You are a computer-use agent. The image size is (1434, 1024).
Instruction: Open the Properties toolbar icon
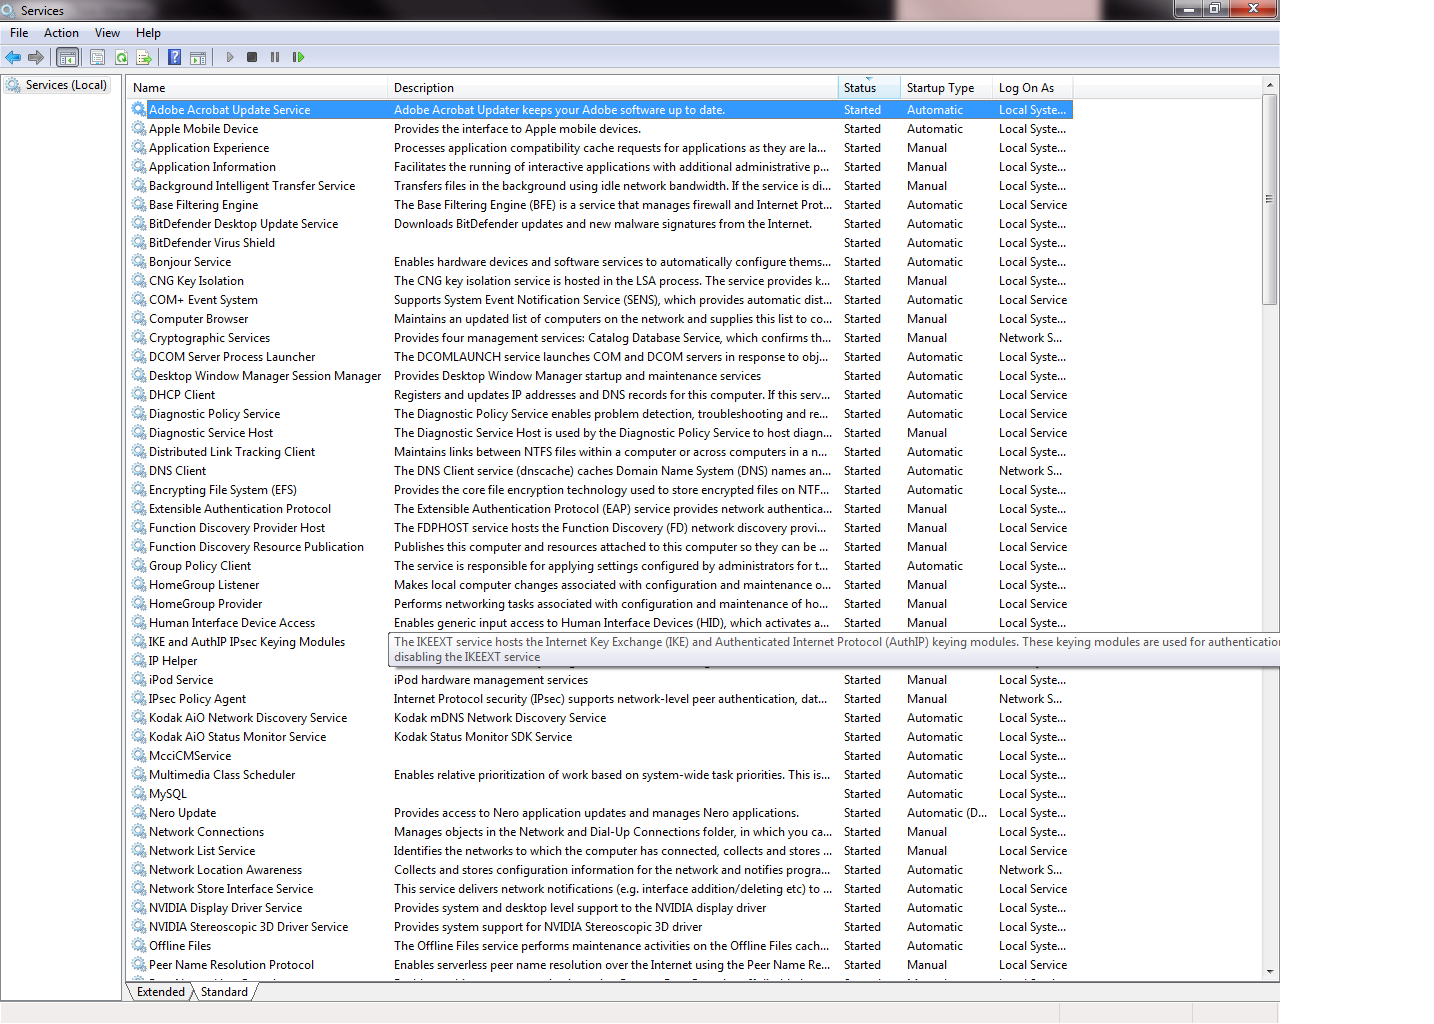(x=97, y=58)
